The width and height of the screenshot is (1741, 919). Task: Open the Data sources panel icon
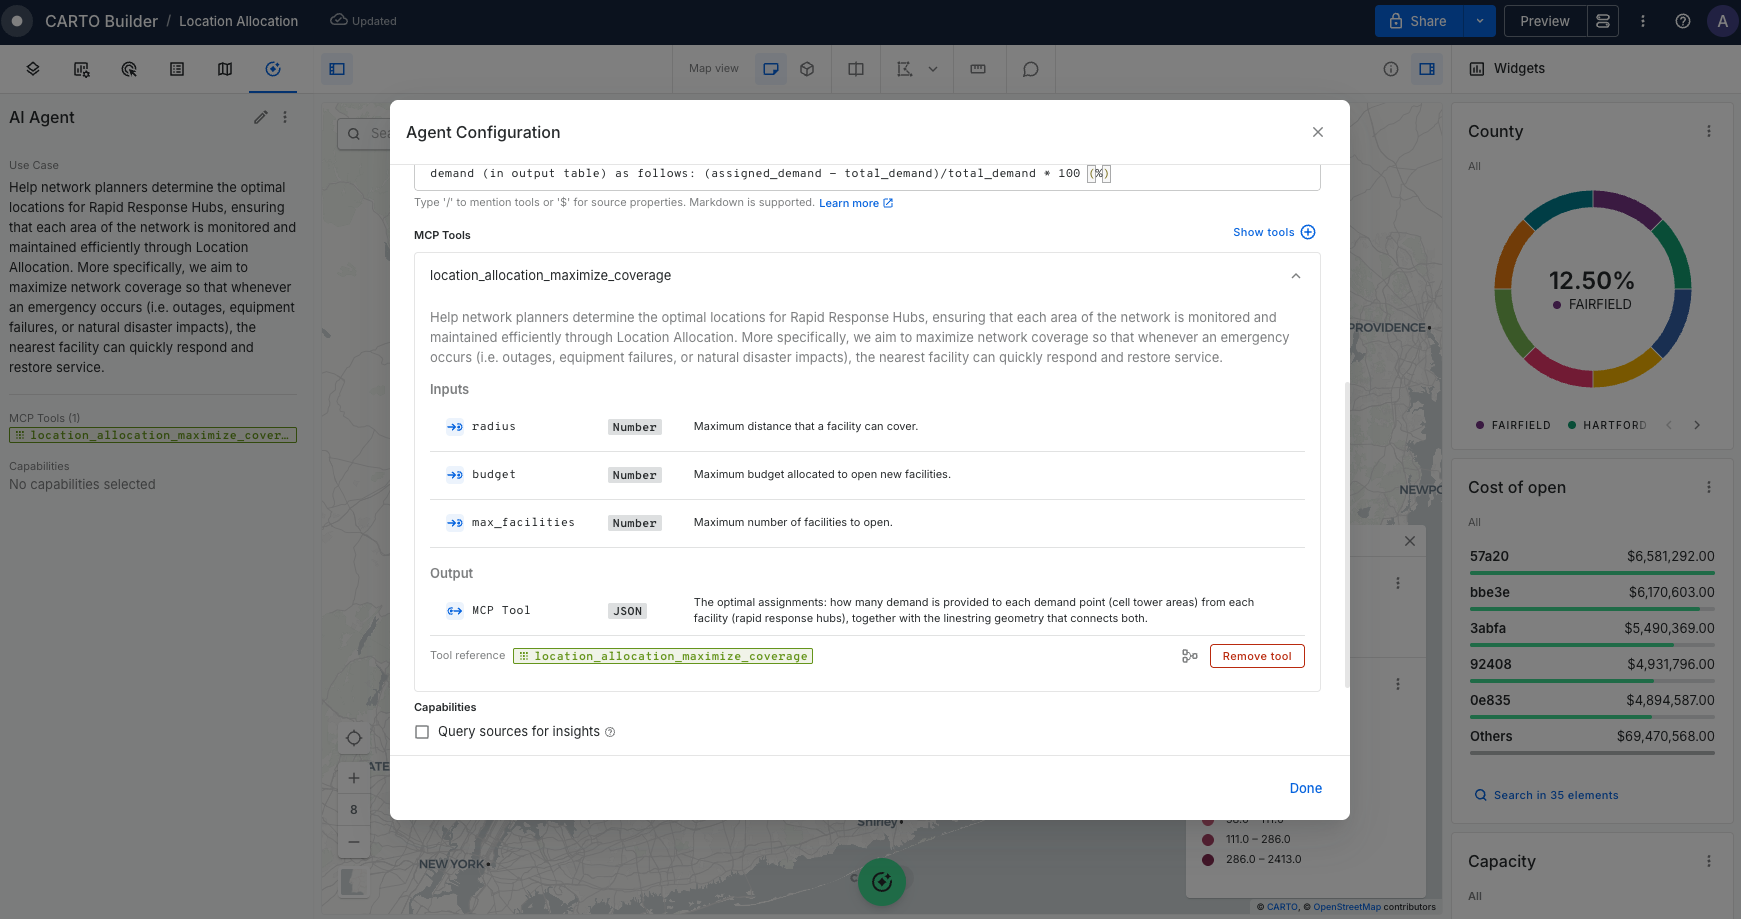[x=81, y=69]
